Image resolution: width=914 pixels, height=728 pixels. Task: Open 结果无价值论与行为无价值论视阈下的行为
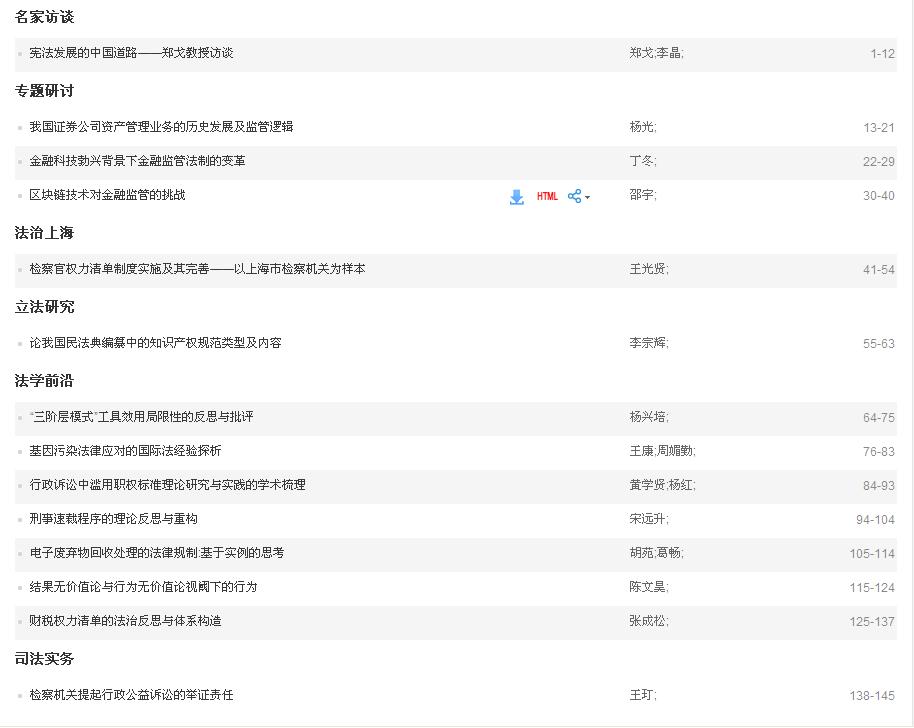143,587
